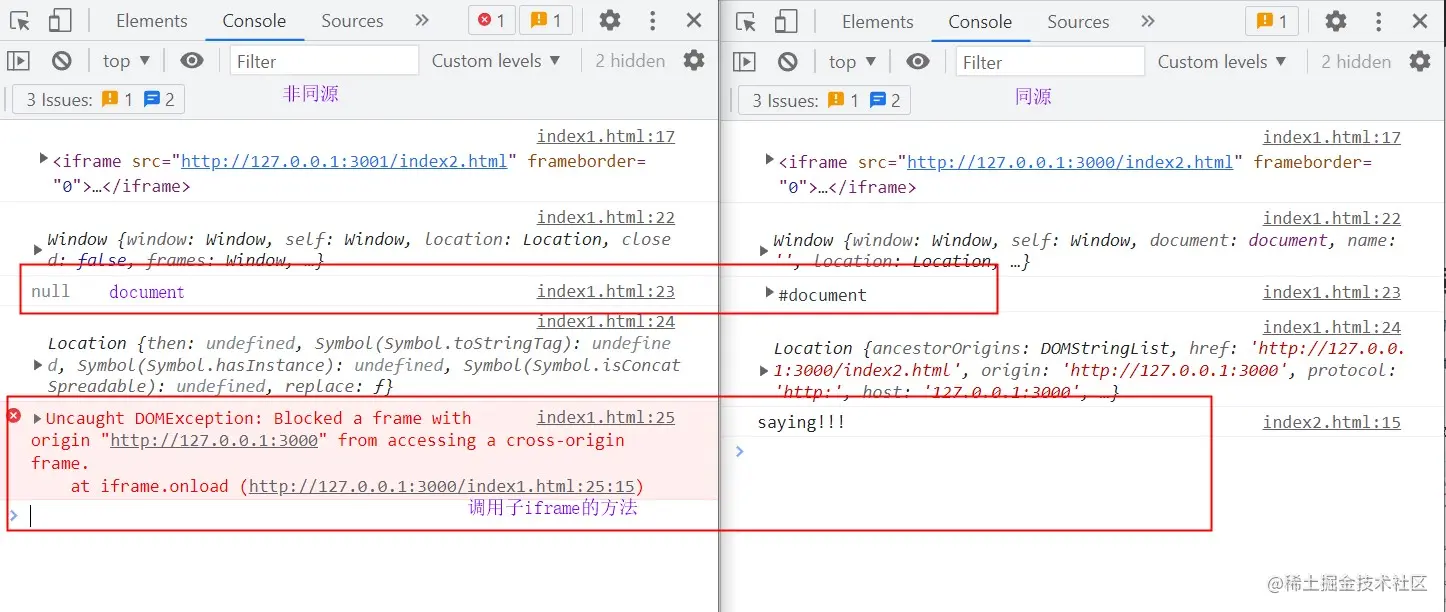1446x612 pixels.
Task: Click 3 Issues button in left DevTools
Action: (98, 99)
